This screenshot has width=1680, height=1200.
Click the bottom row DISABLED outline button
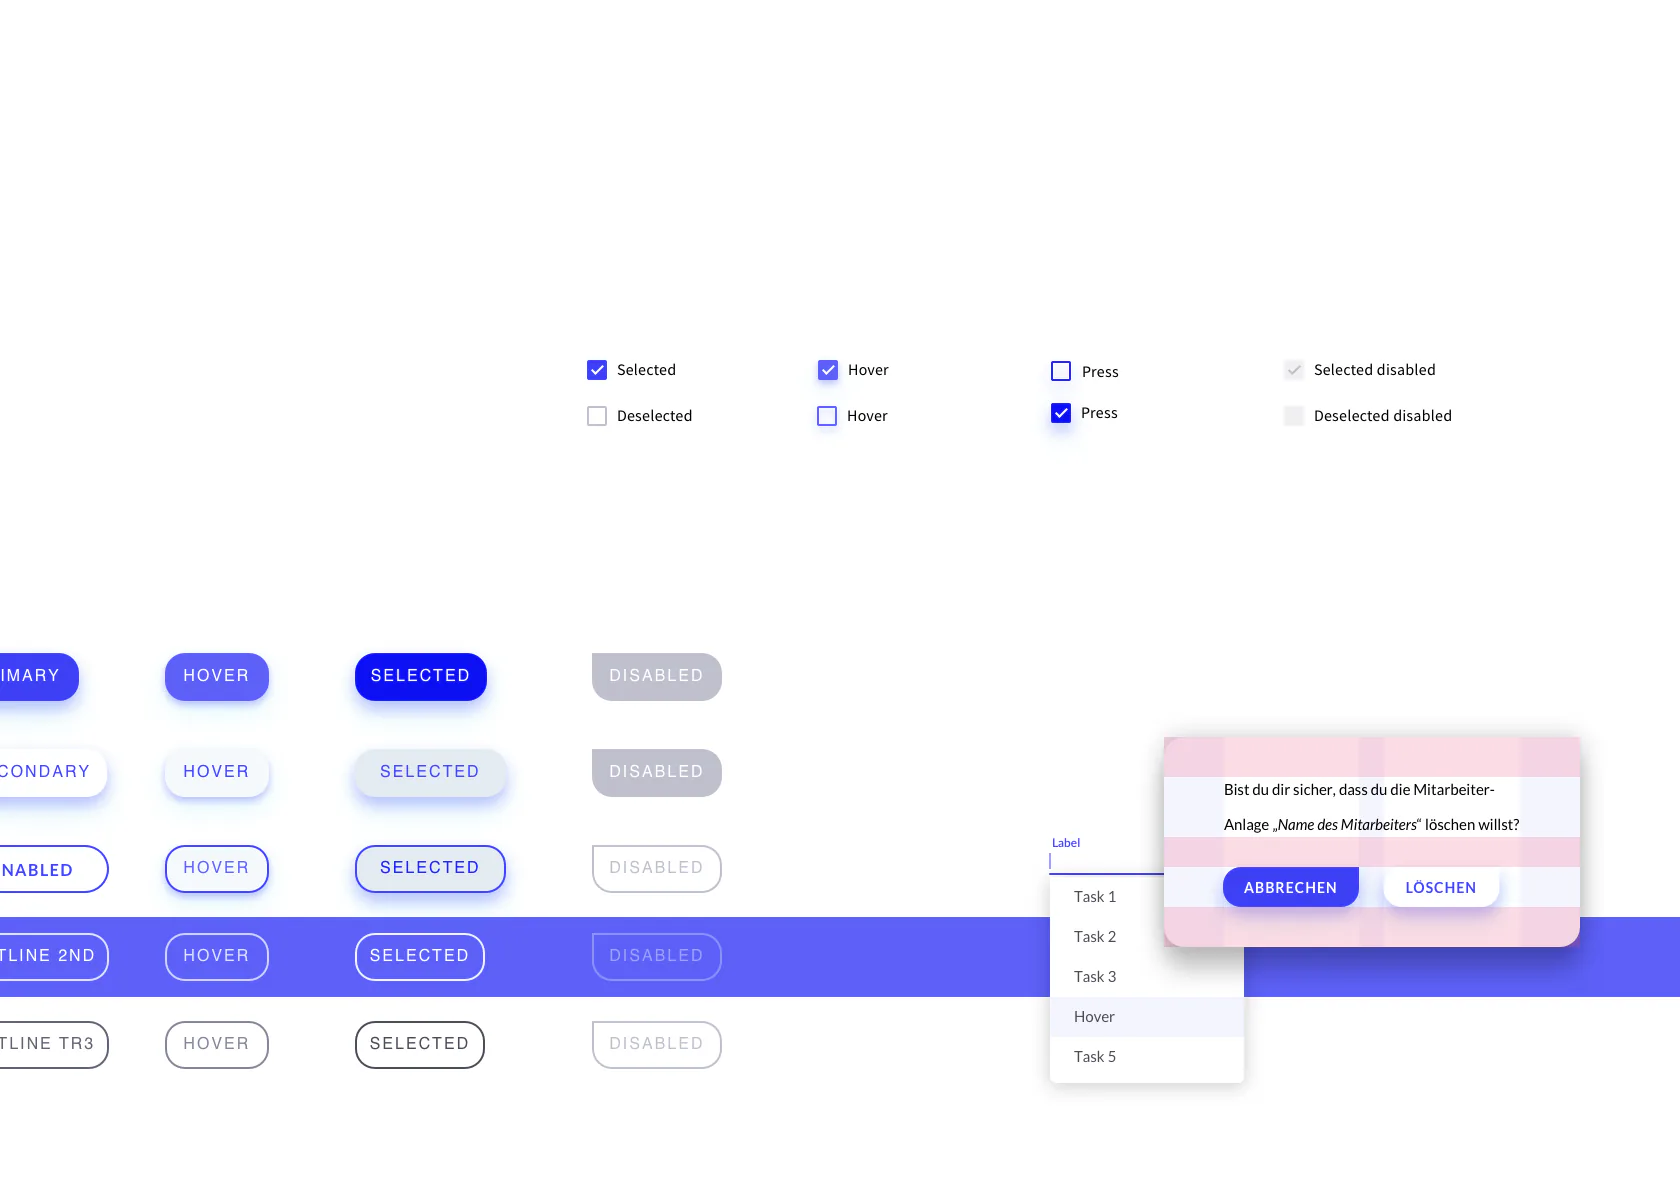point(657,1045)
